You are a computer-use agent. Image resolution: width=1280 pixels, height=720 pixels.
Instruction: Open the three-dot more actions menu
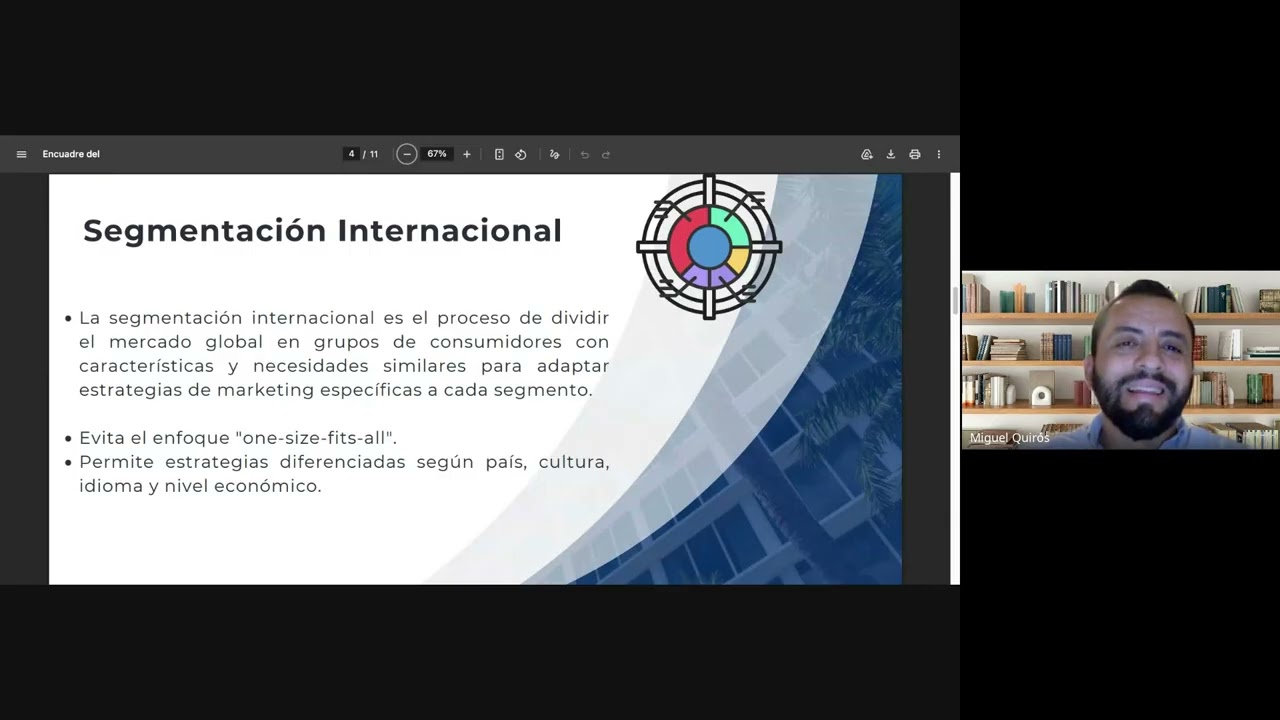939,154
